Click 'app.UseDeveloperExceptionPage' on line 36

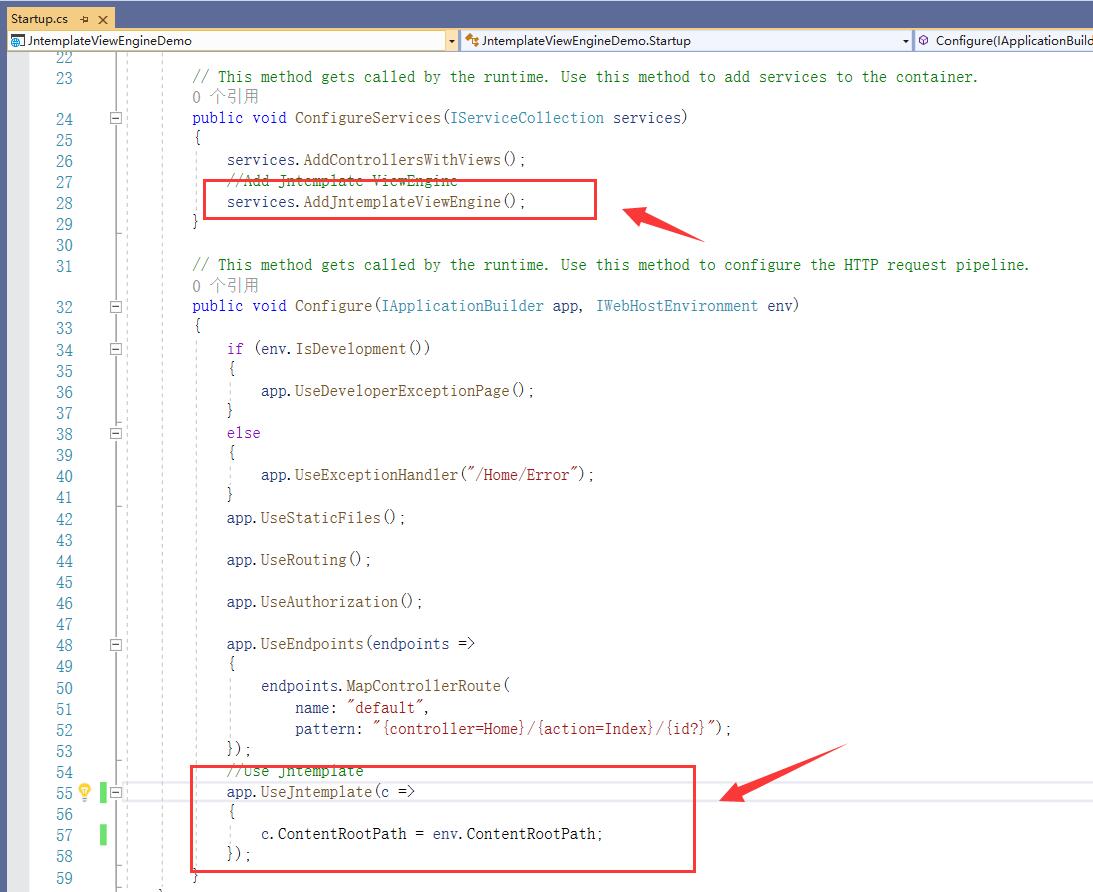[x=385, y=391]
